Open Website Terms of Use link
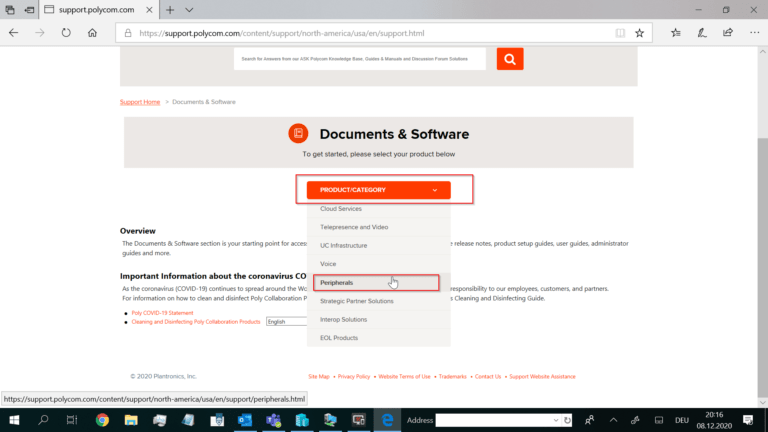Viewport: 768px width, 432px height. [404, 377]
